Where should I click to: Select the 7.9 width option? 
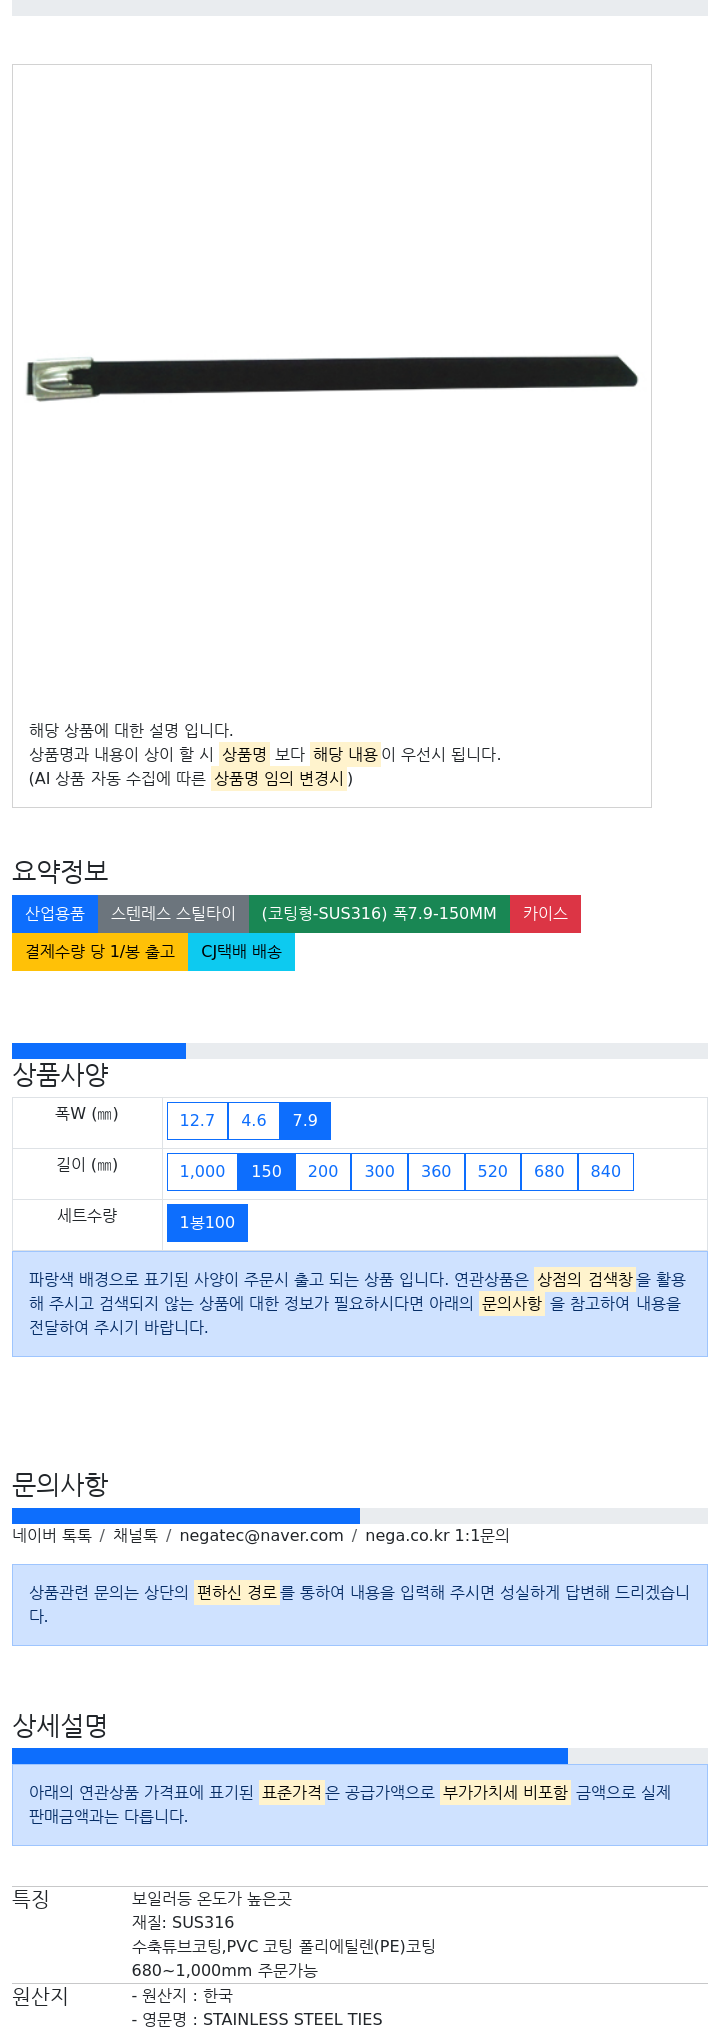305,1121
